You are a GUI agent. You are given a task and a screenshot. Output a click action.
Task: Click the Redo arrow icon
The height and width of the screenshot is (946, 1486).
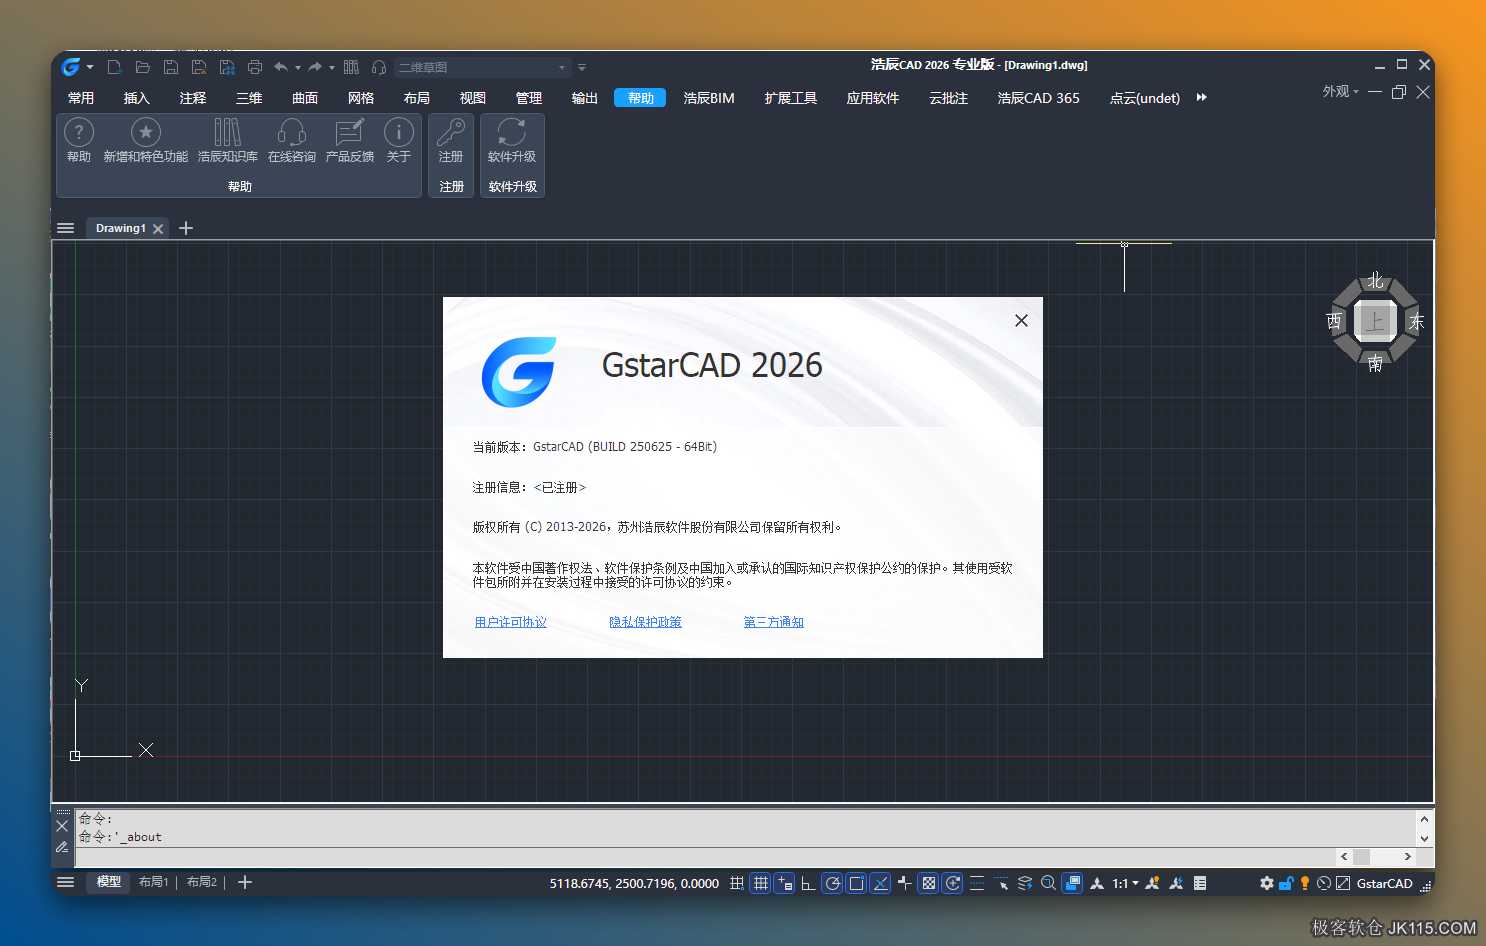(315, 67)
